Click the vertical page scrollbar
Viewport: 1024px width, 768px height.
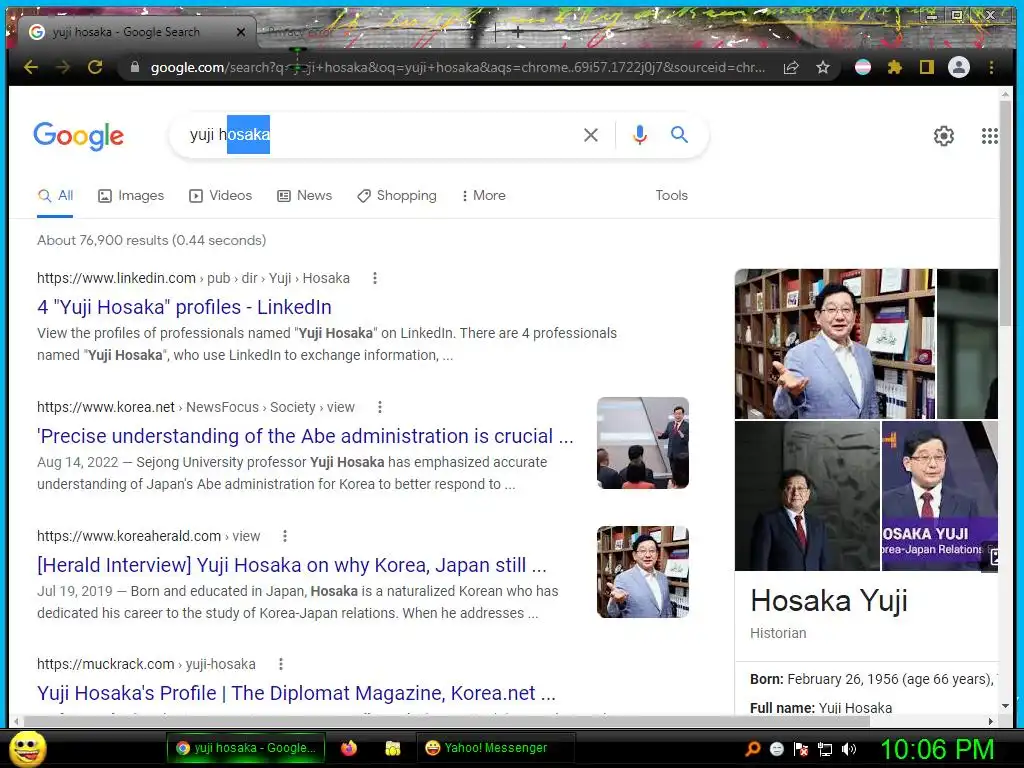pyautogui.click(x=1005, y=216)
